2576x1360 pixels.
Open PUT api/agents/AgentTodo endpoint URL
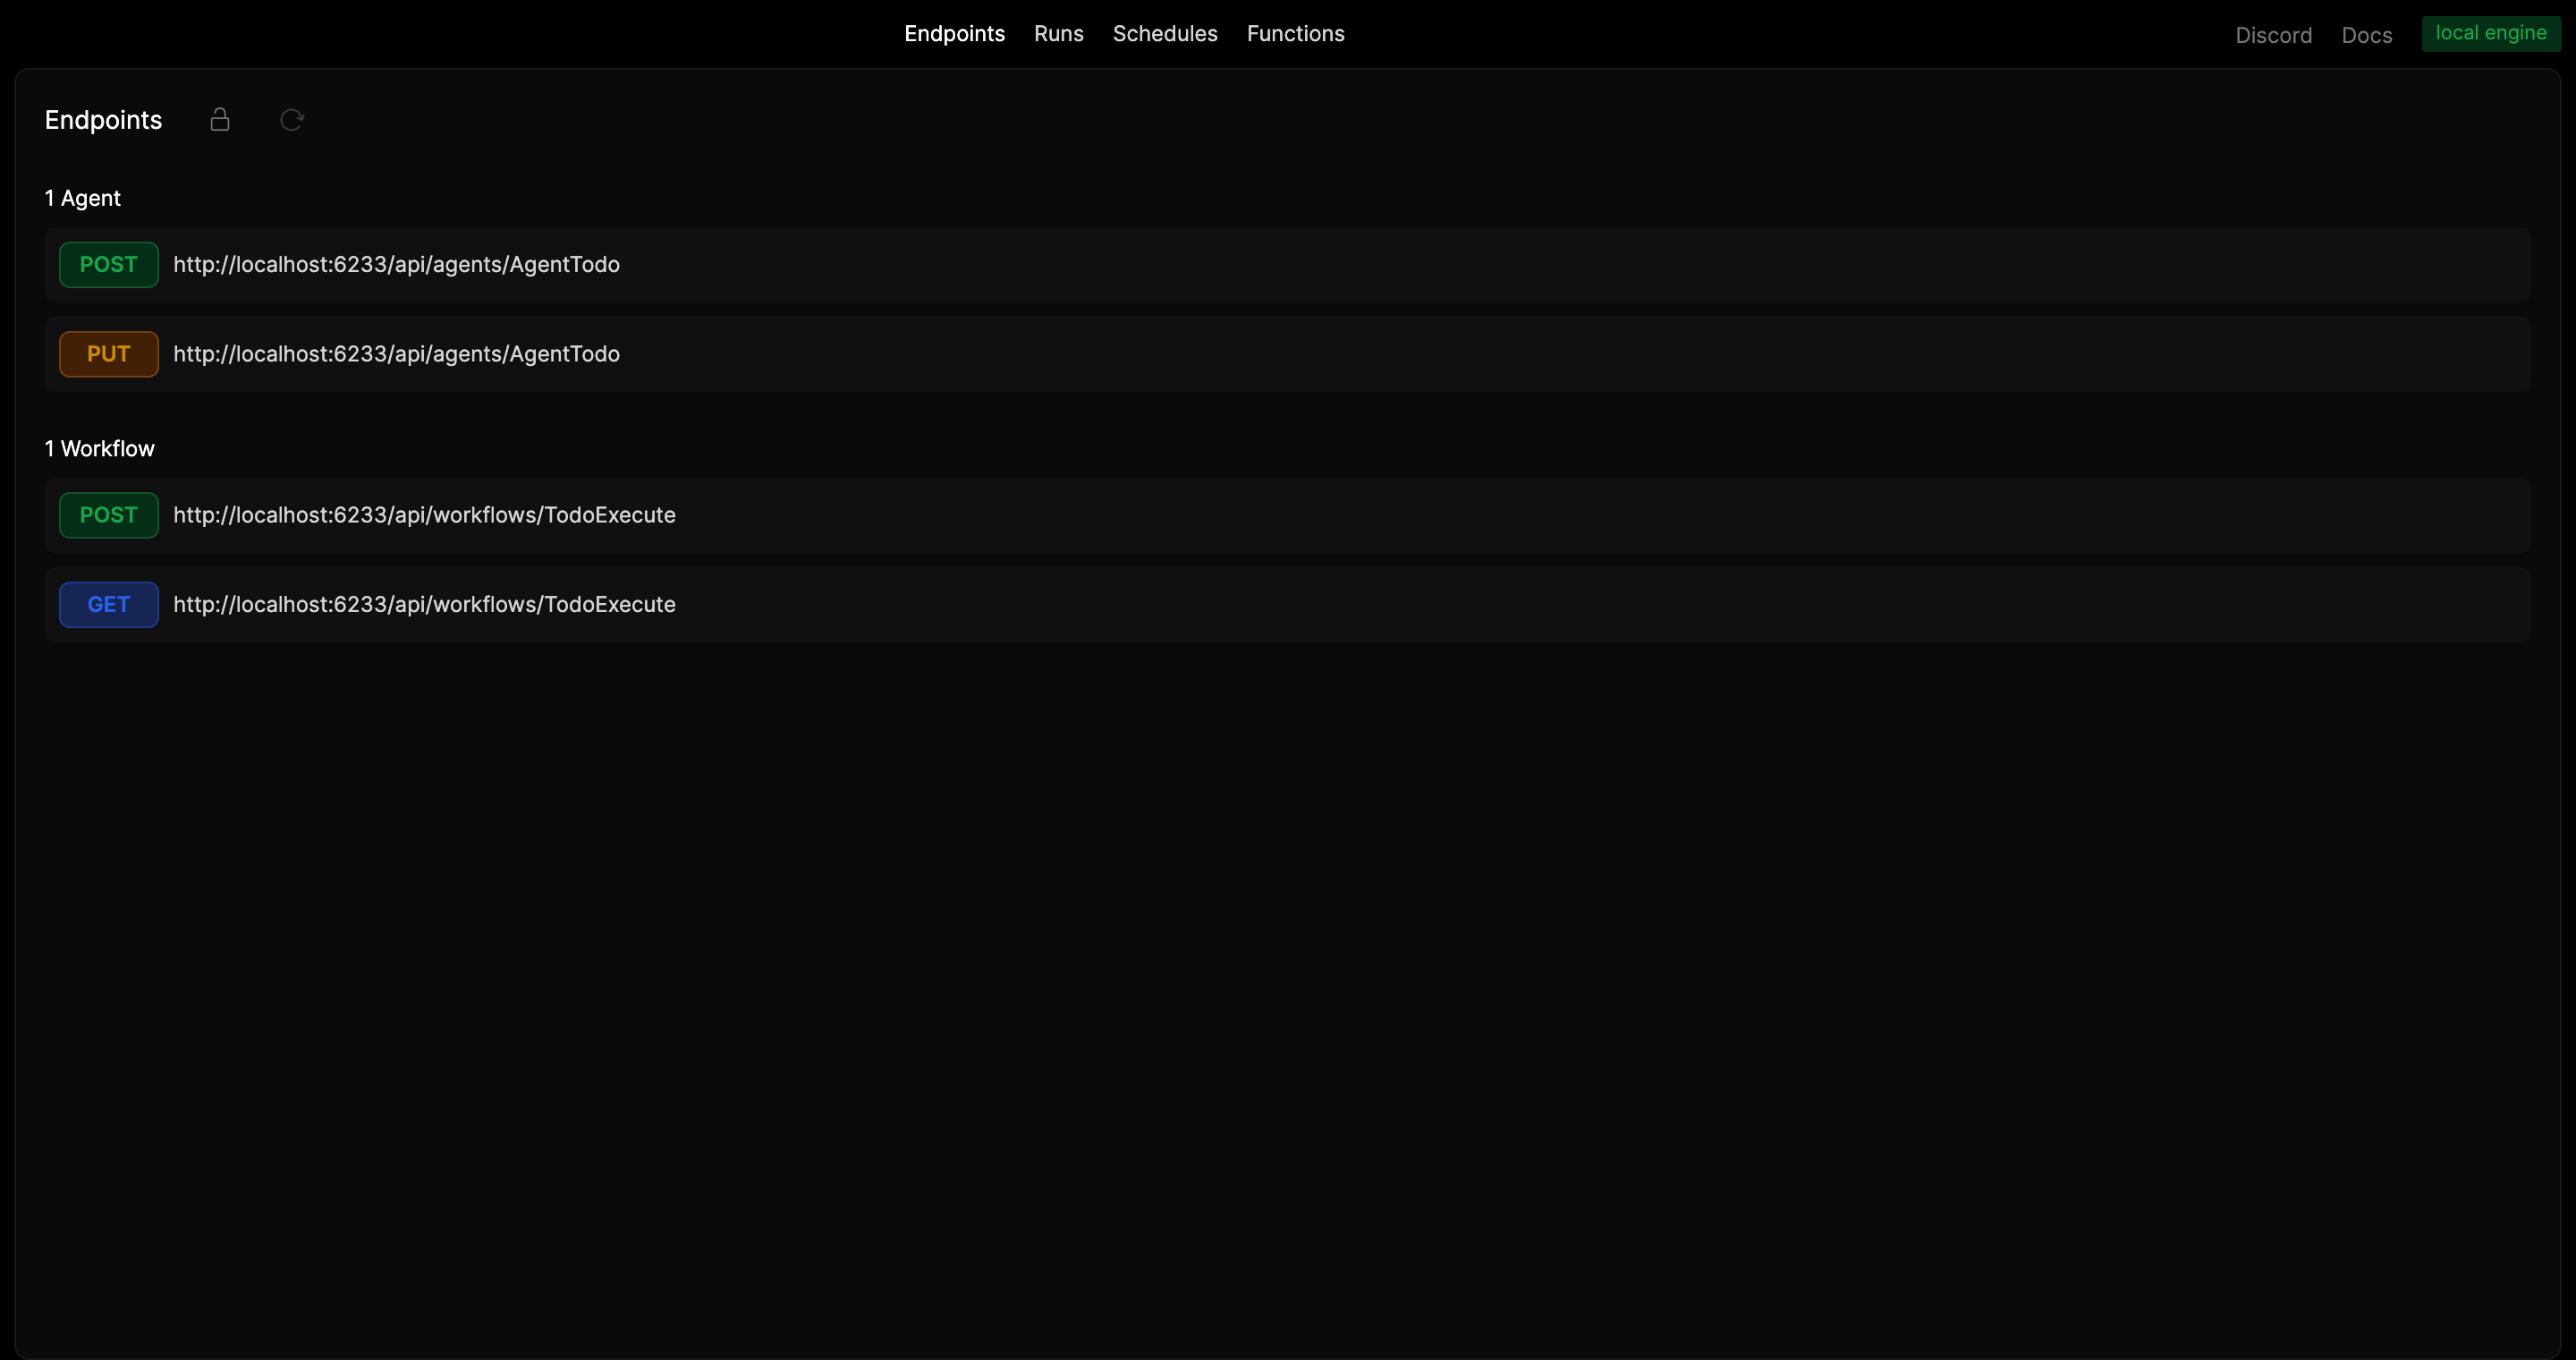[396, 354]
